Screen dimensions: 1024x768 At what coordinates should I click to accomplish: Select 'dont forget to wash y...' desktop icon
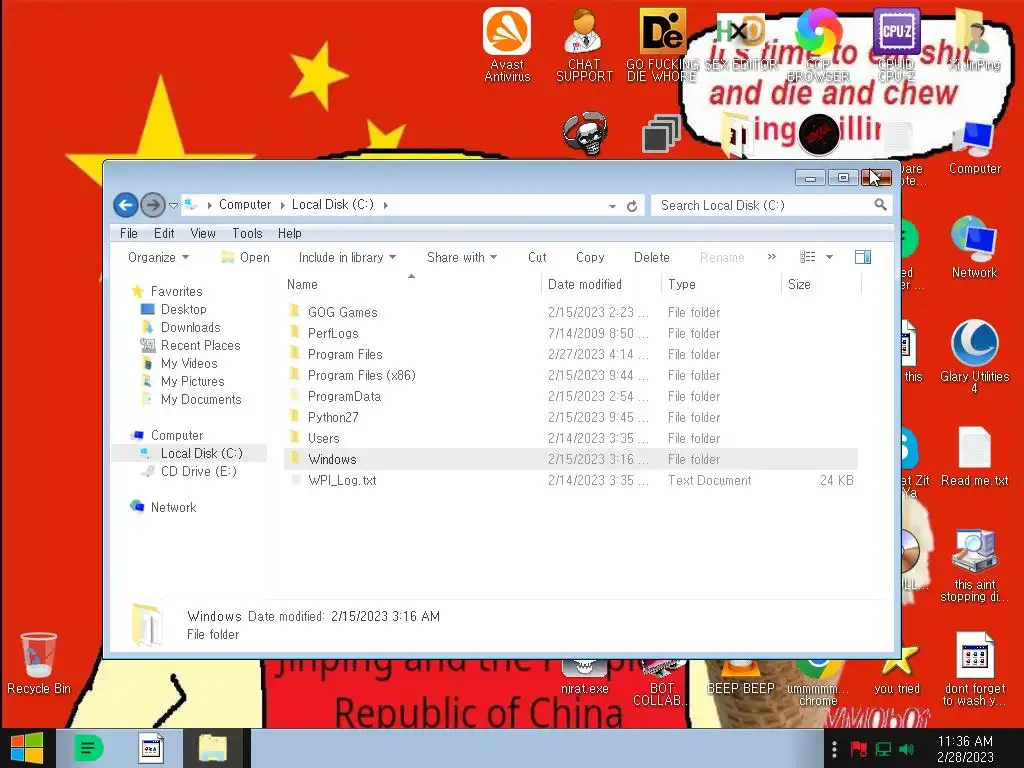974,670
